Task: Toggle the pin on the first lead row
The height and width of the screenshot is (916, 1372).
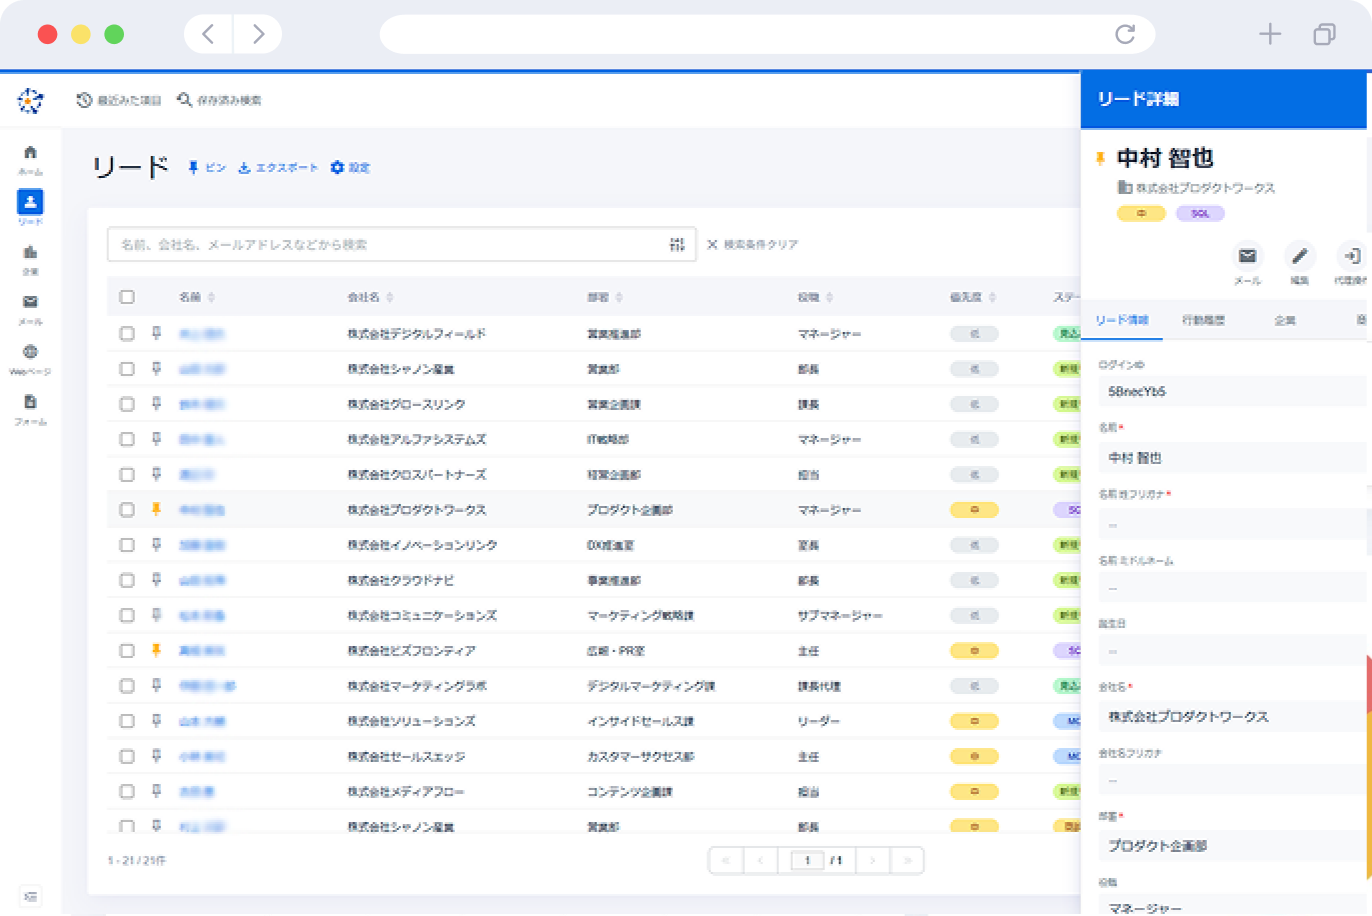Action: (x=155, y=333)
